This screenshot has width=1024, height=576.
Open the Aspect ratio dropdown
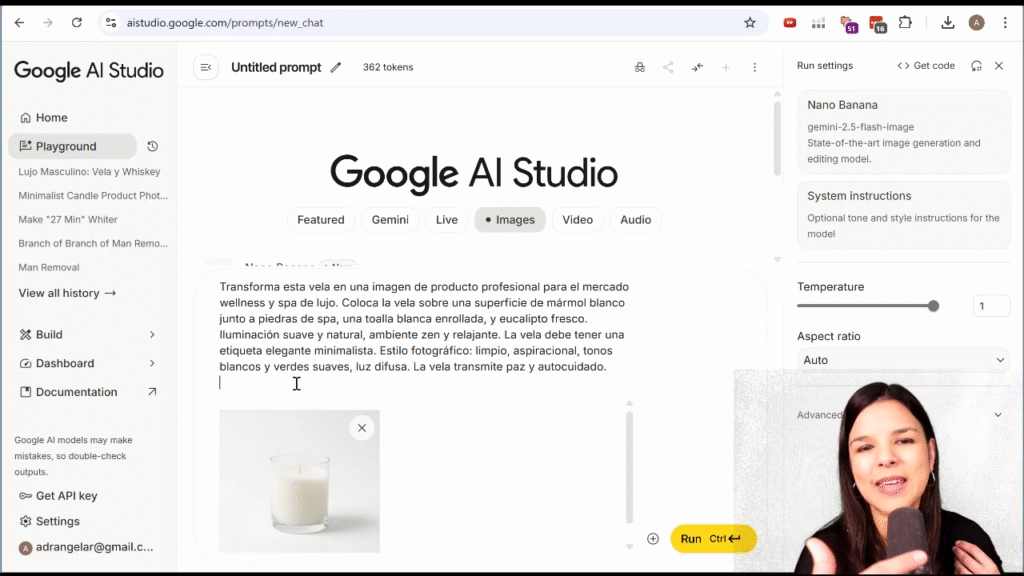[902, 359]
